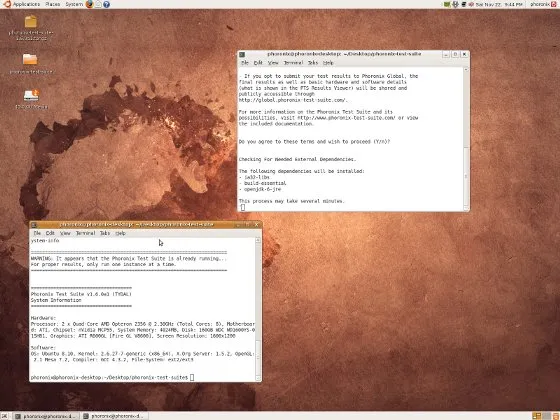
Task: Click the 'Do you agree to these terms' prompt line
Action: pos(314,142)
